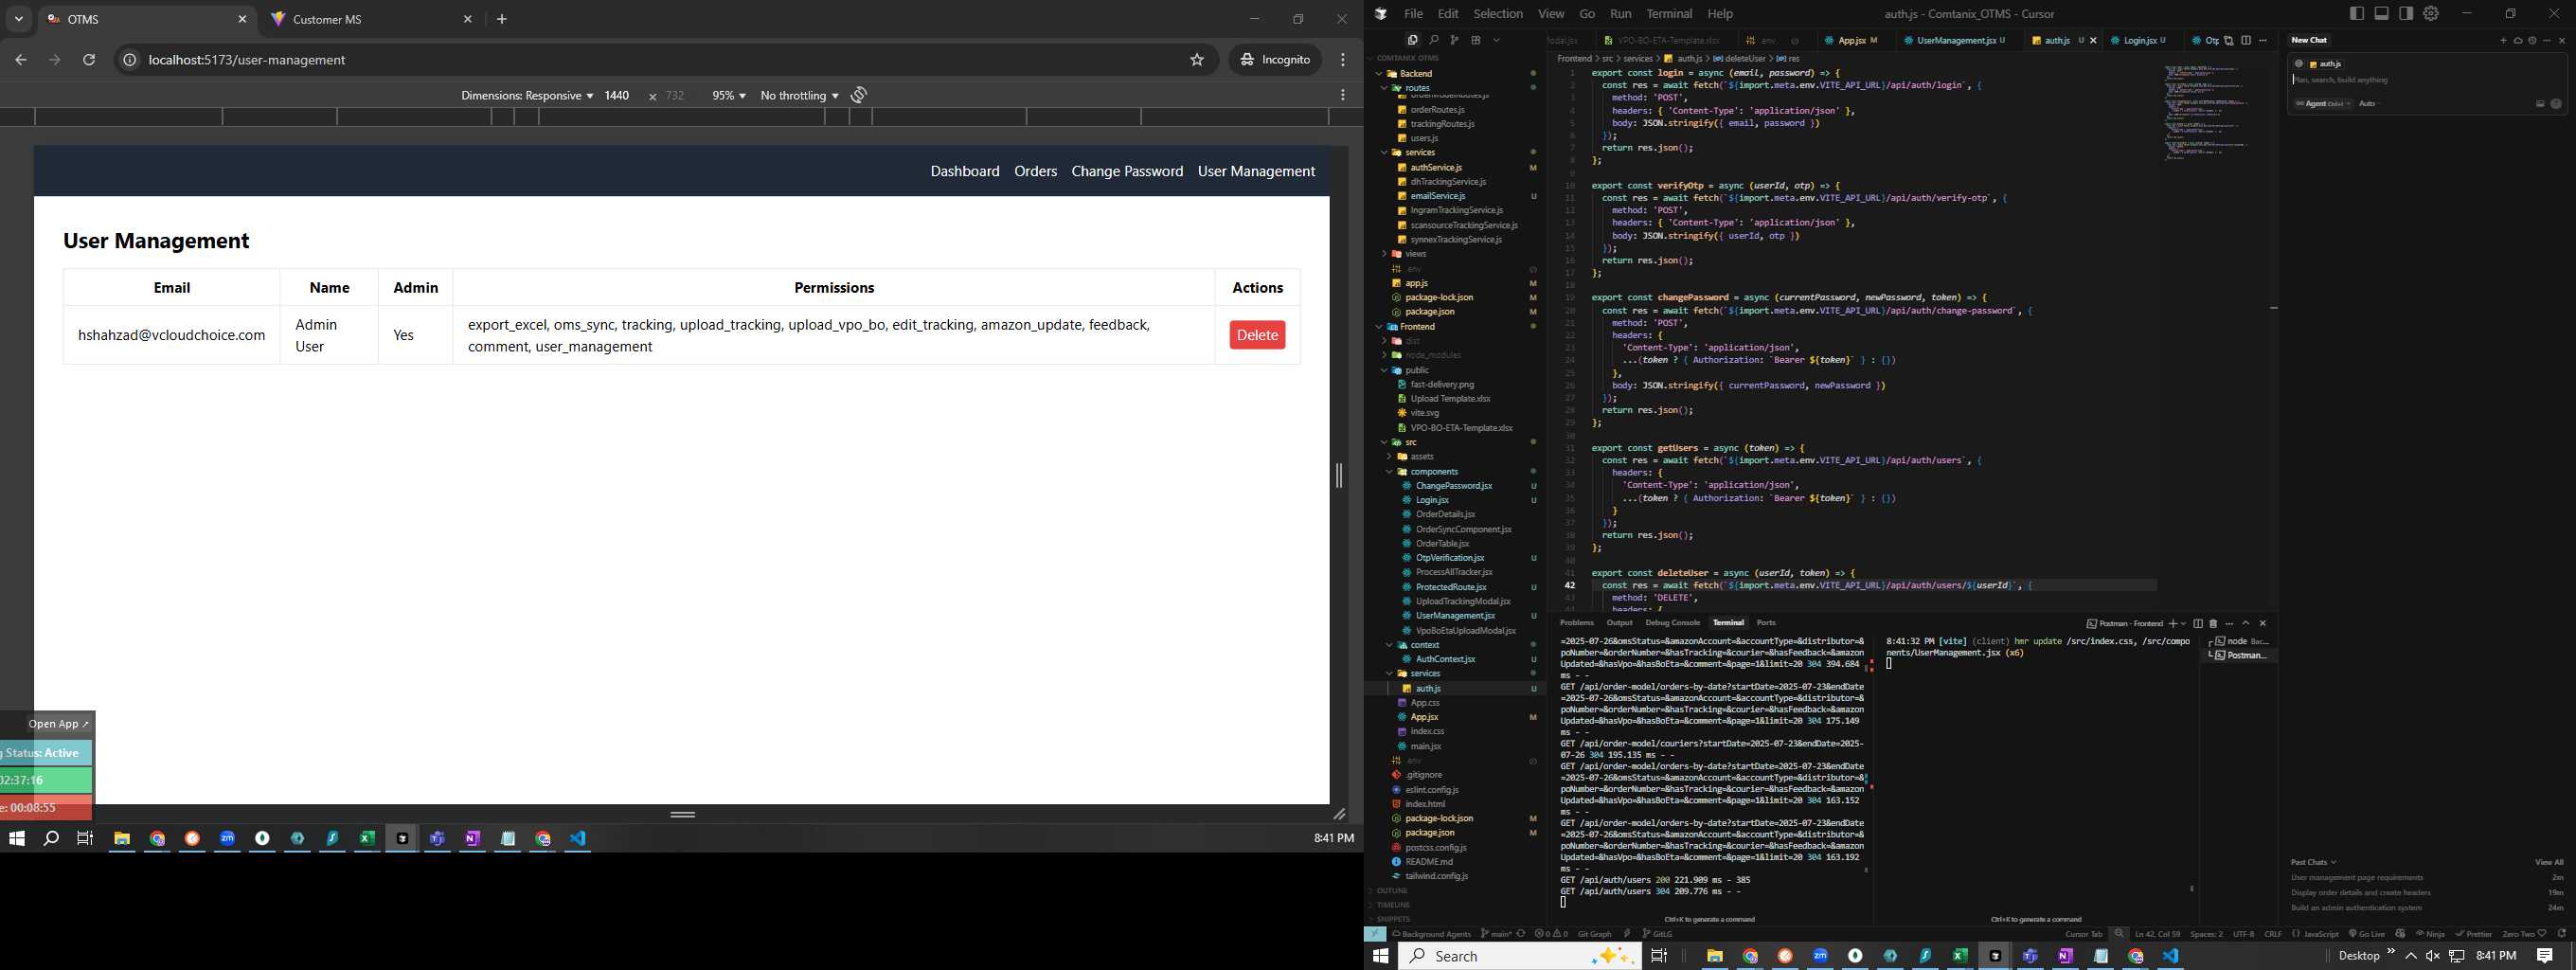Screen dimensions: 2576x970
Task: Click View All past chats
Action: pos(2549,862)
